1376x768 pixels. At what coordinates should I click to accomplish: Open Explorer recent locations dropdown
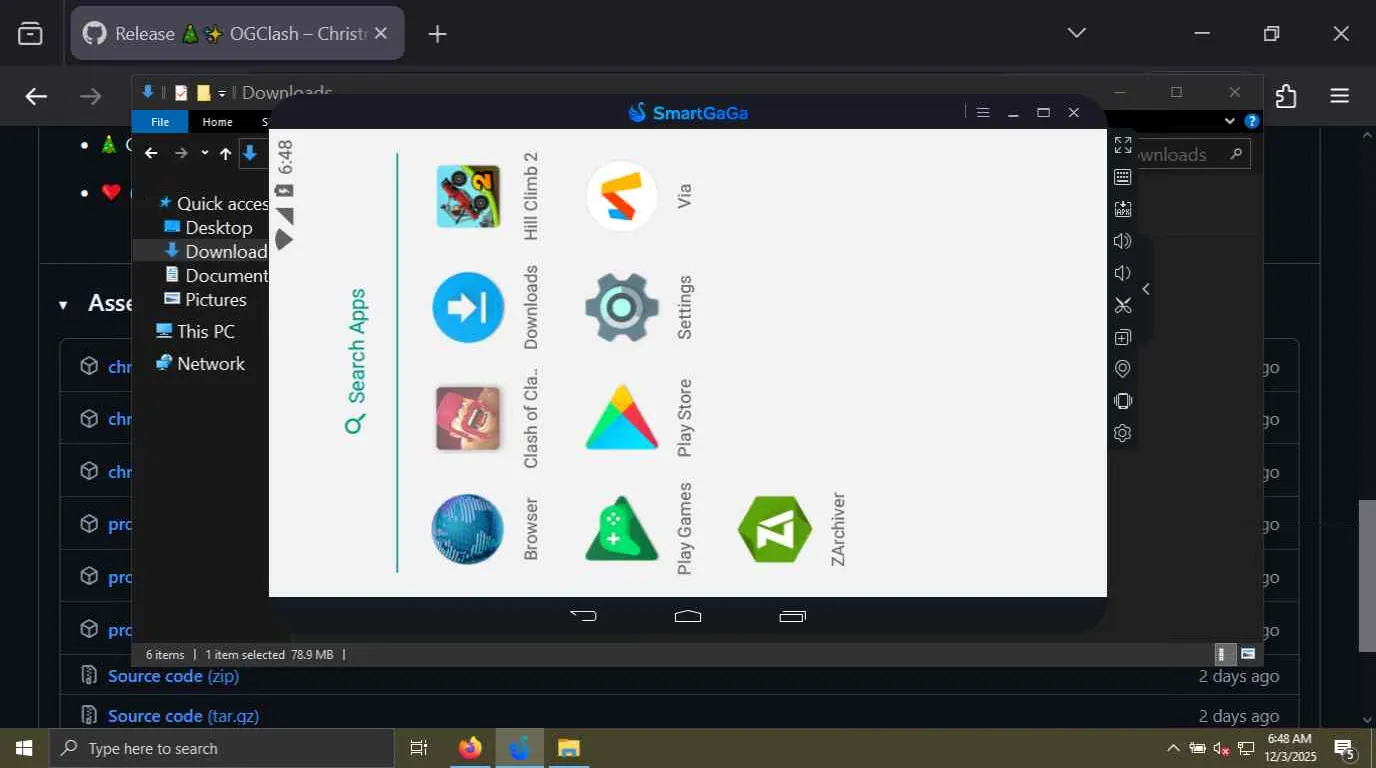[x=204, y=153]
